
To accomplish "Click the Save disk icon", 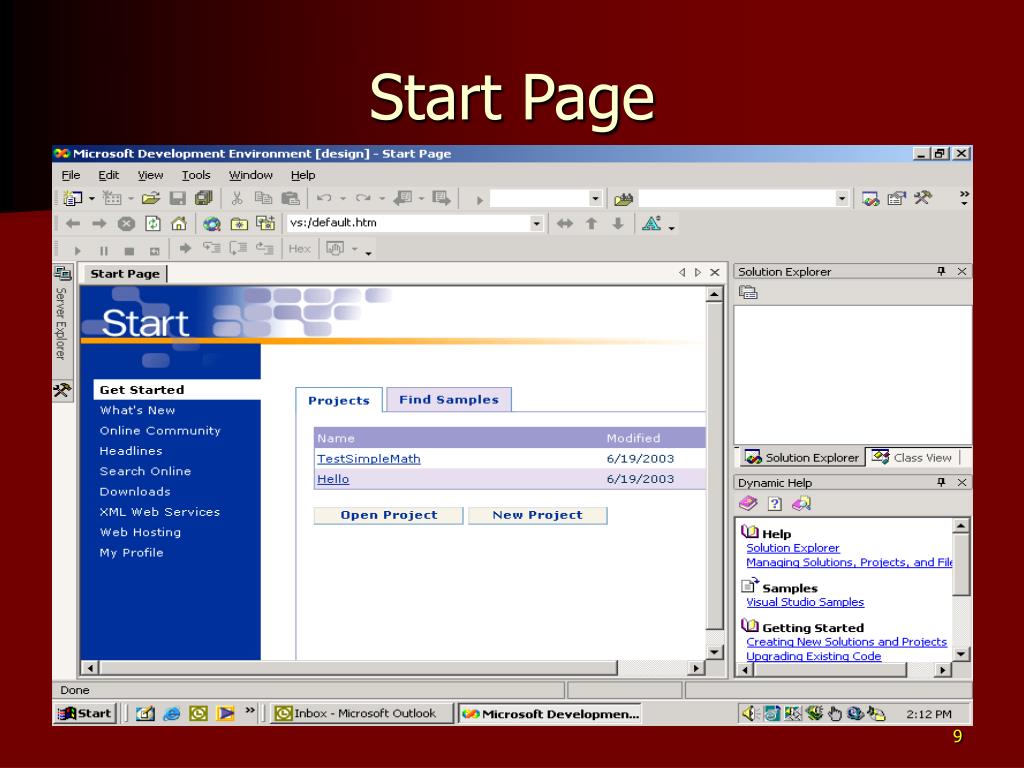I will 178,198.
